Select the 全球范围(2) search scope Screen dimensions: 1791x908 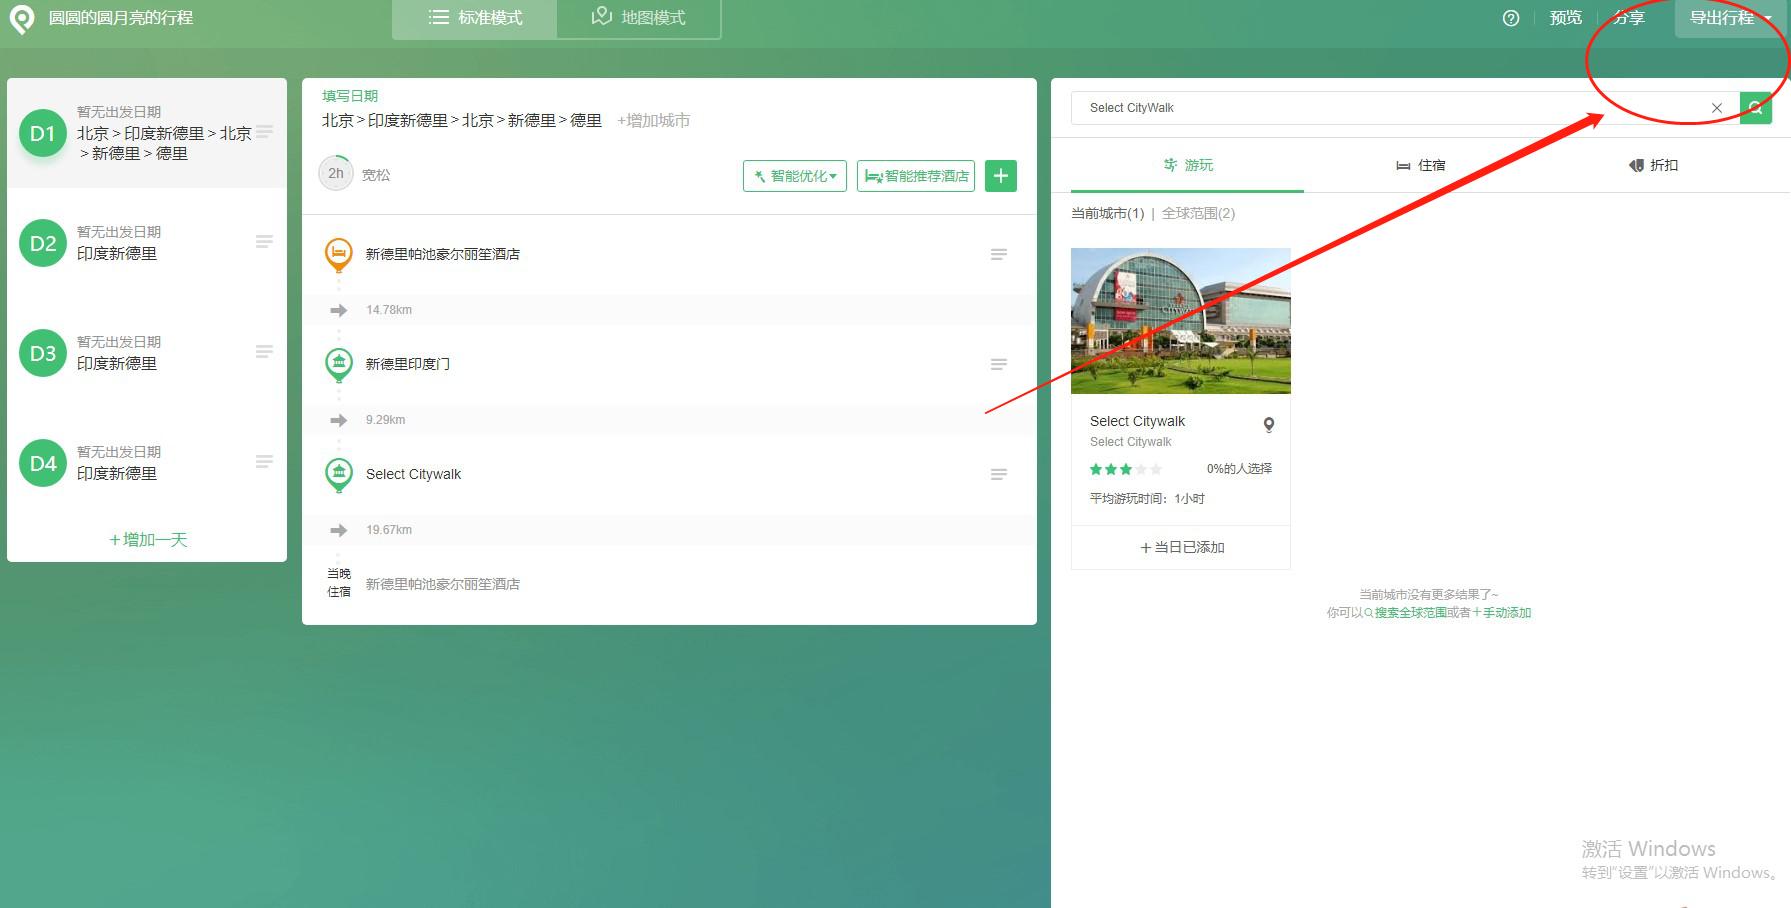(1196, 213)
